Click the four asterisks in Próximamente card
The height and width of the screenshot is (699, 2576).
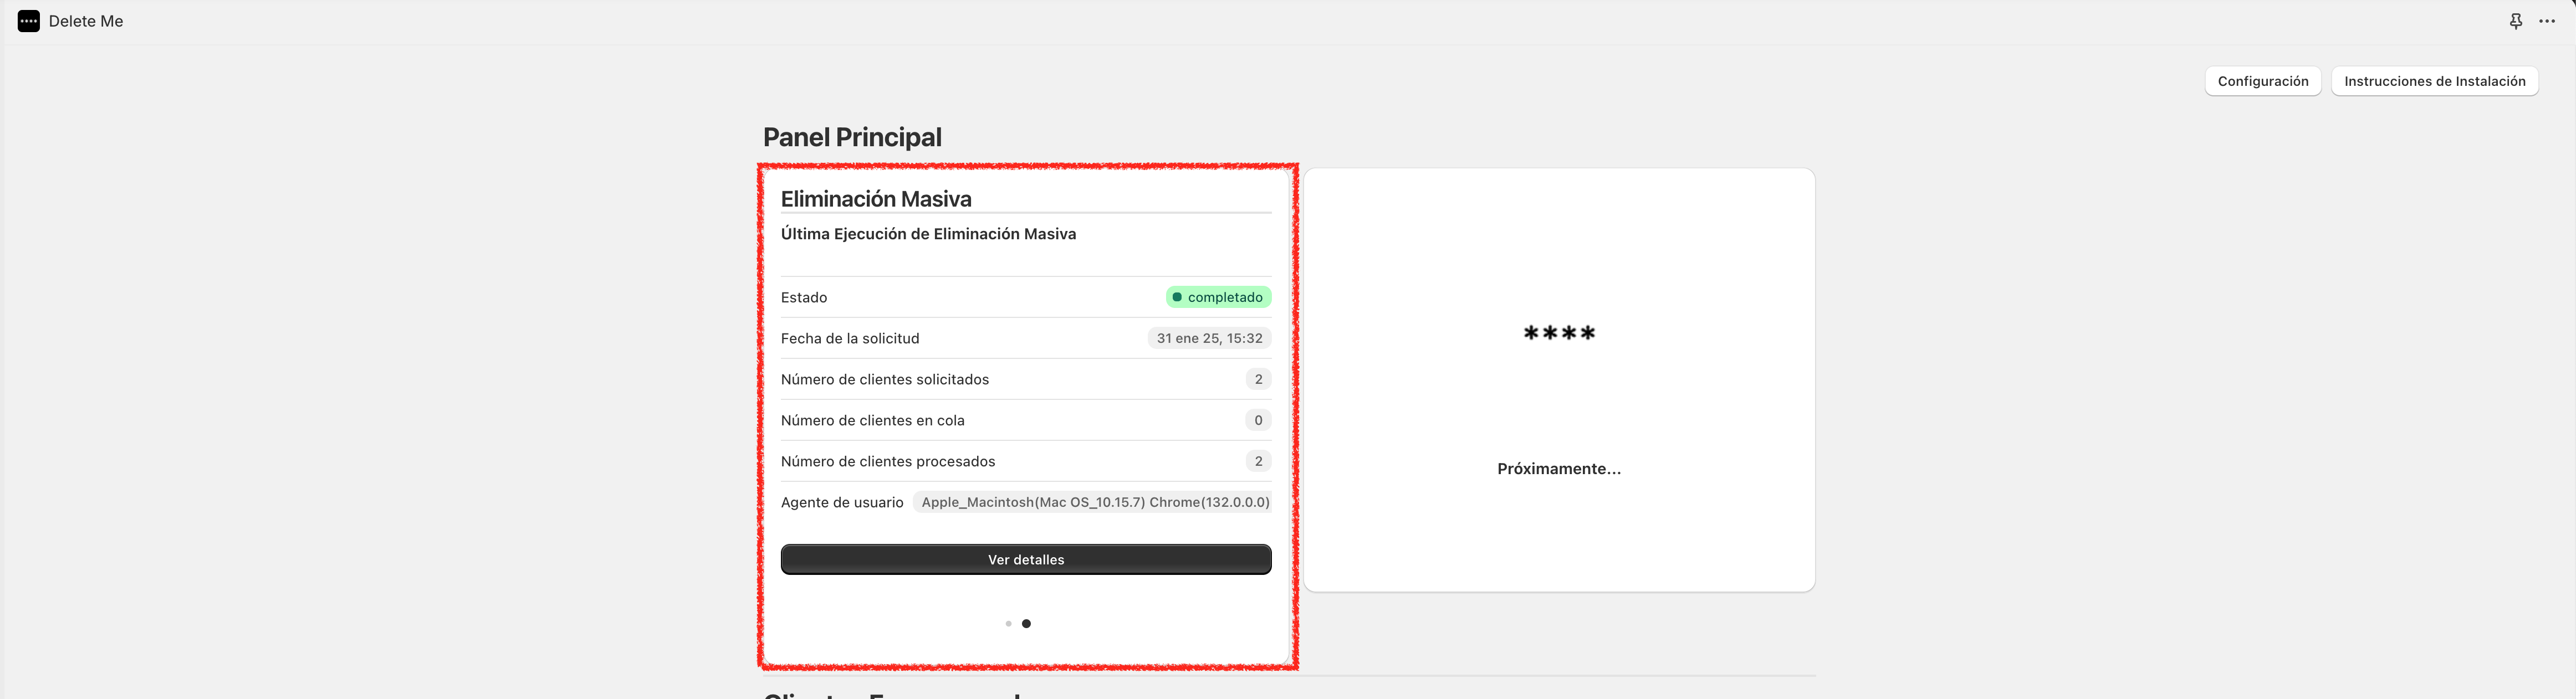[1559, 334]
